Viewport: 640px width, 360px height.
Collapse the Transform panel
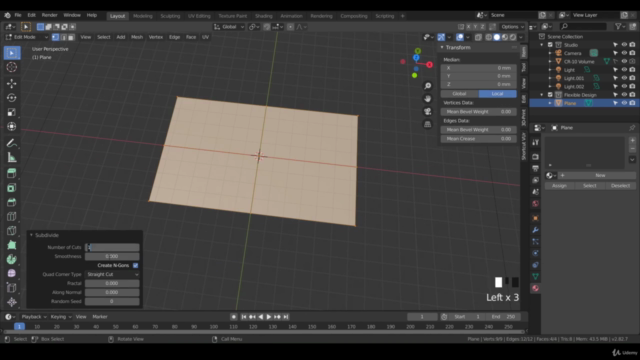[x=442, y=47]
